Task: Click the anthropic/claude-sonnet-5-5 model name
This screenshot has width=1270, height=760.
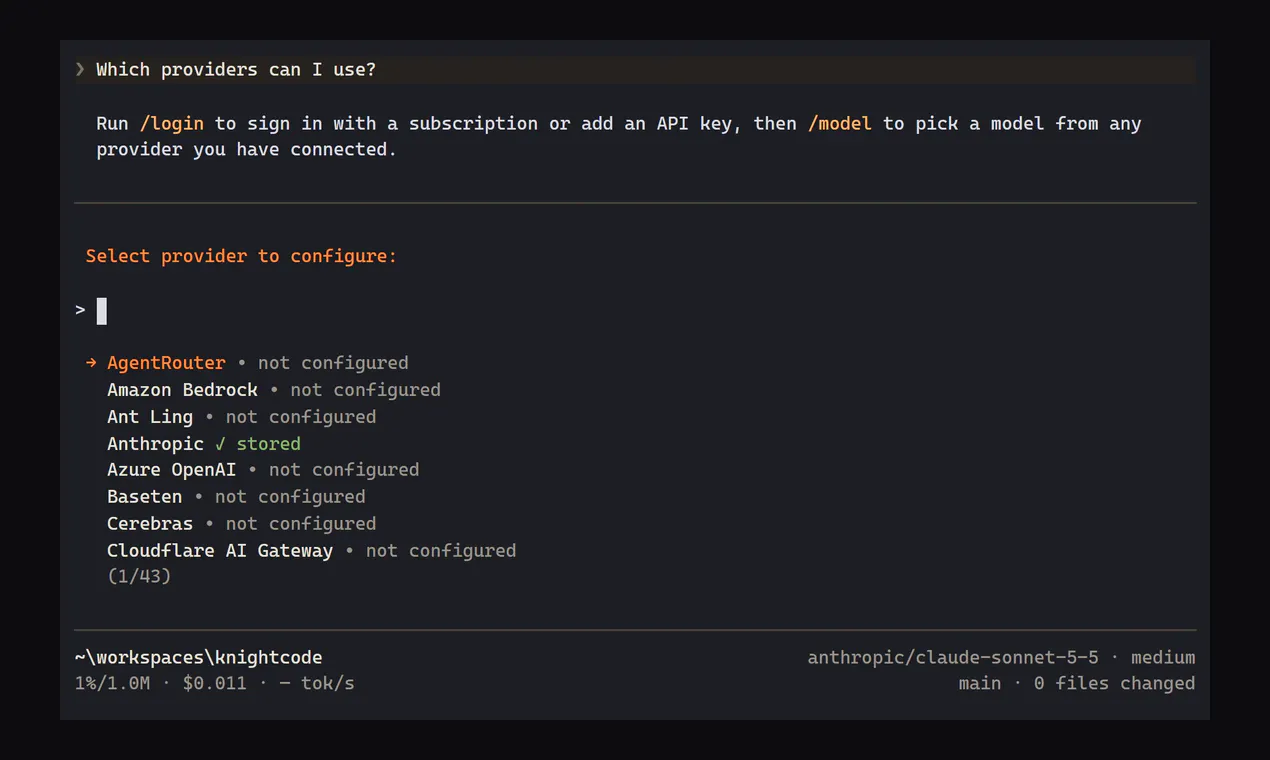Action: coord(953,658)
